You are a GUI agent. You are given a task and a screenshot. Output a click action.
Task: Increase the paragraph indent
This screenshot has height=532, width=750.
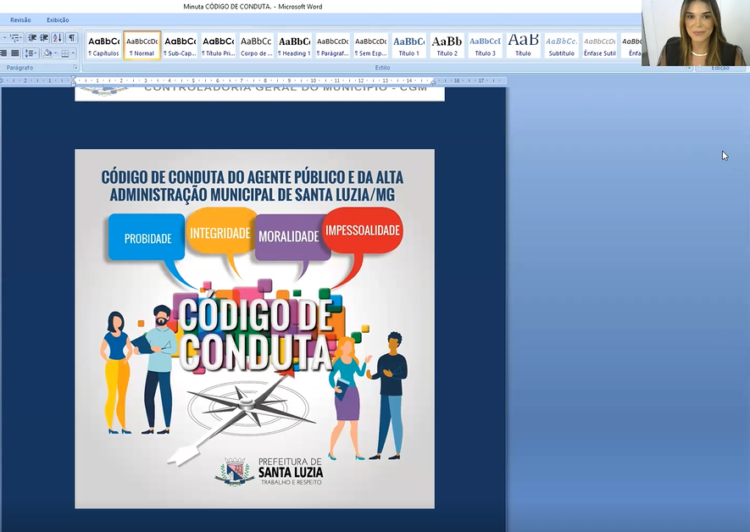point(44,38)
